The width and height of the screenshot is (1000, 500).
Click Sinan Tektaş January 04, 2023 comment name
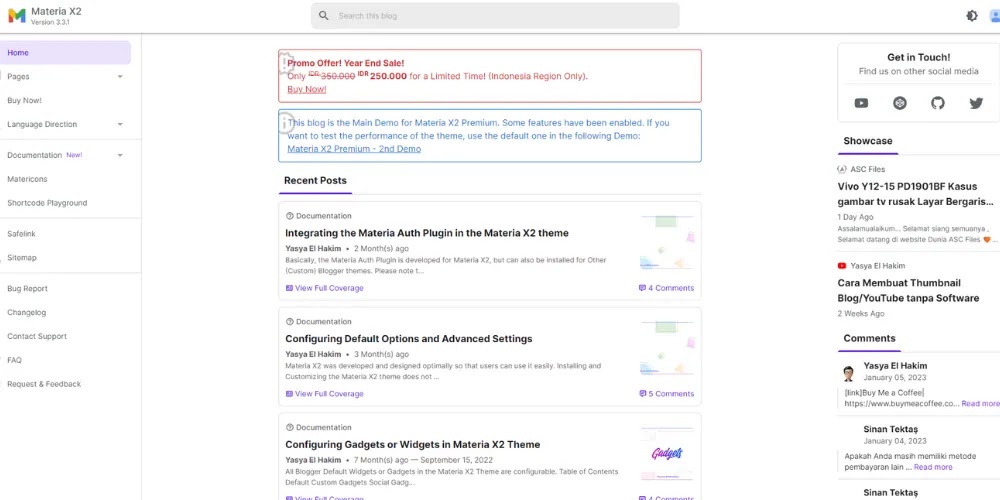click(890, 429)
